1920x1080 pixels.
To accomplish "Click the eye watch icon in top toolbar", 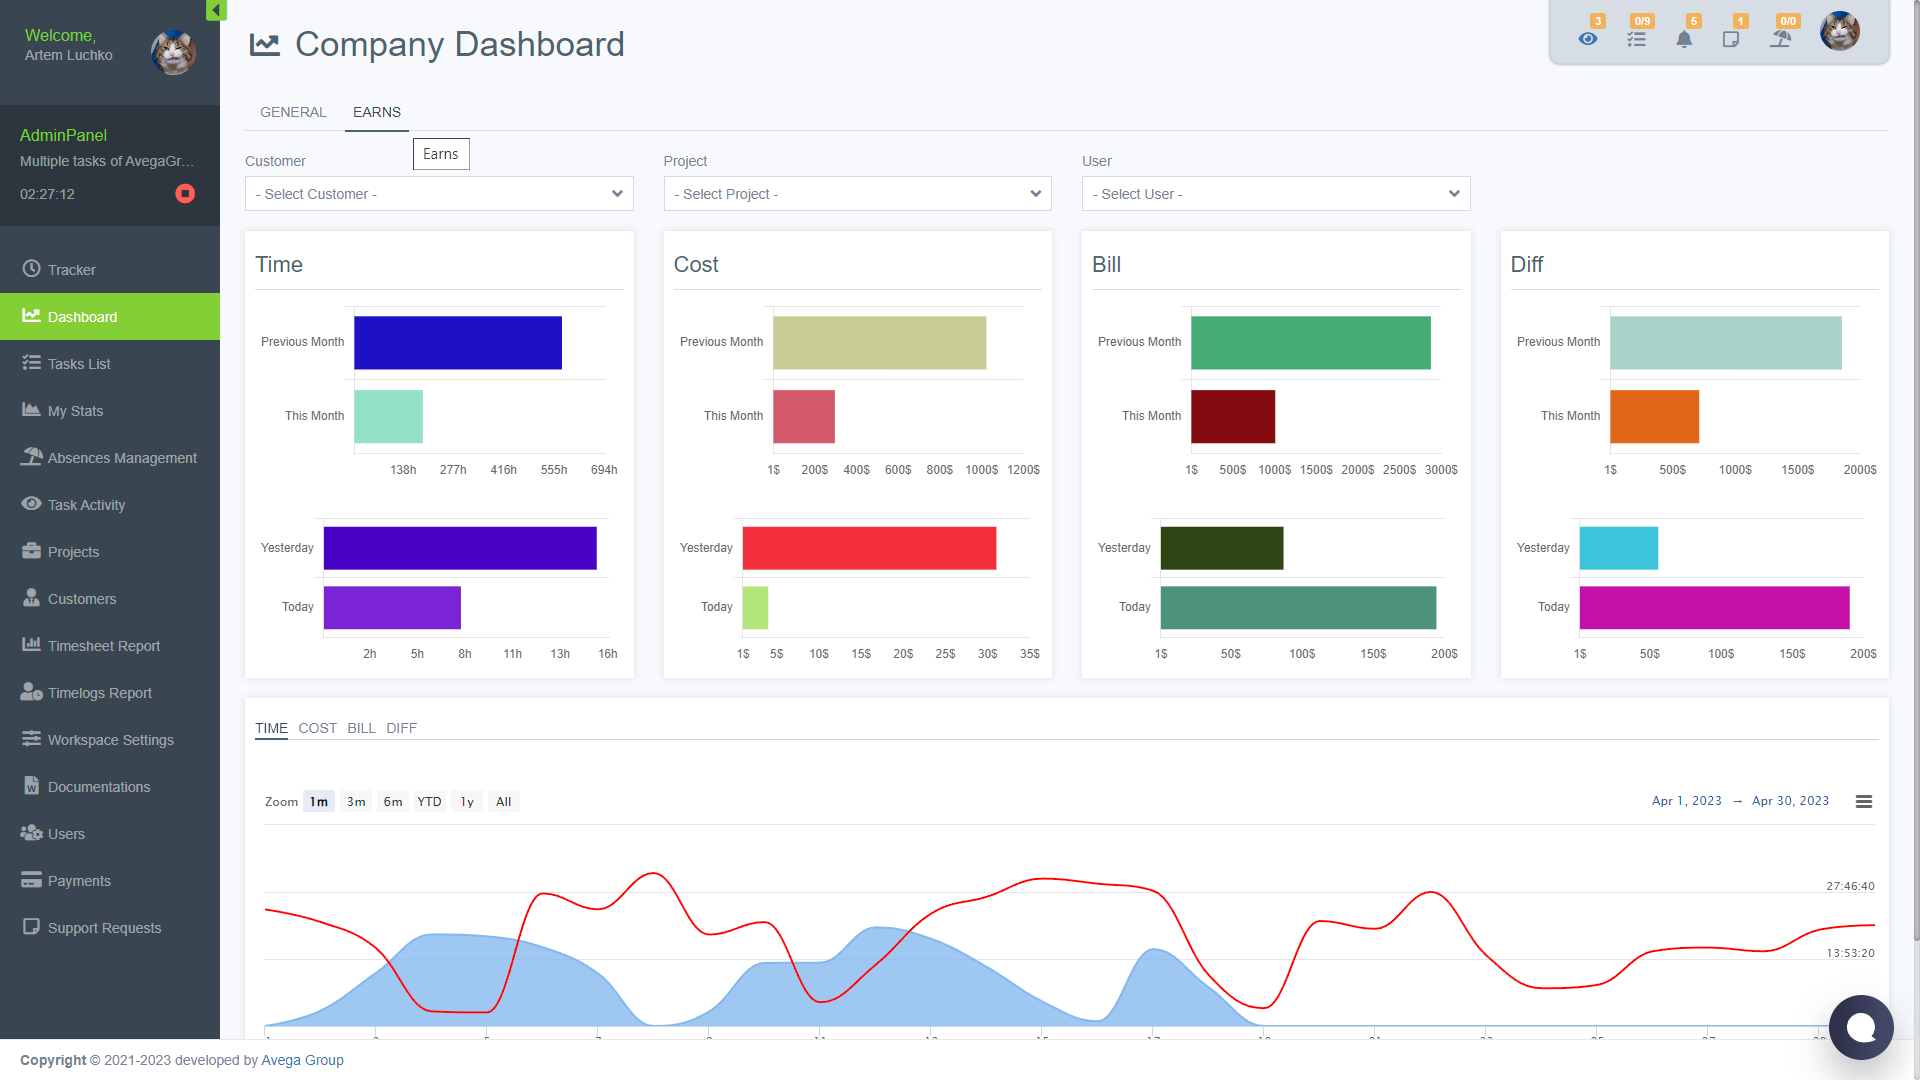I will point(1588,39).
